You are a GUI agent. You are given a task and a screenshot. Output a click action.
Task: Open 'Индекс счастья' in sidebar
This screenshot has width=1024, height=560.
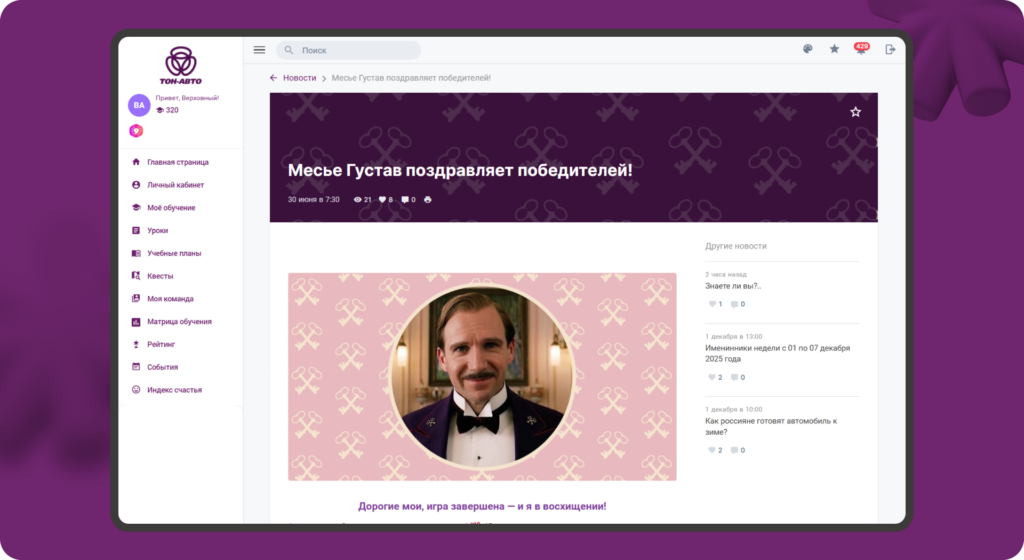[174, 390]
